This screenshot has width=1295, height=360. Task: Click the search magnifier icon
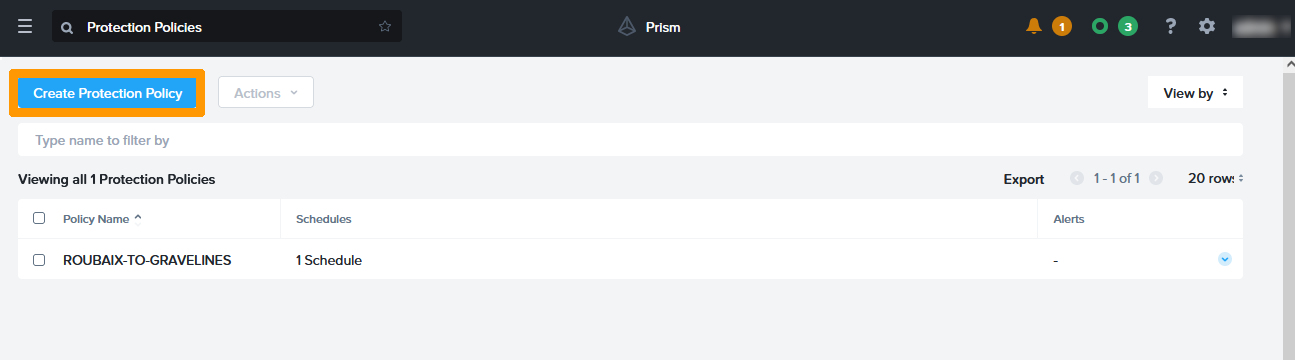[x=67, y=28]
